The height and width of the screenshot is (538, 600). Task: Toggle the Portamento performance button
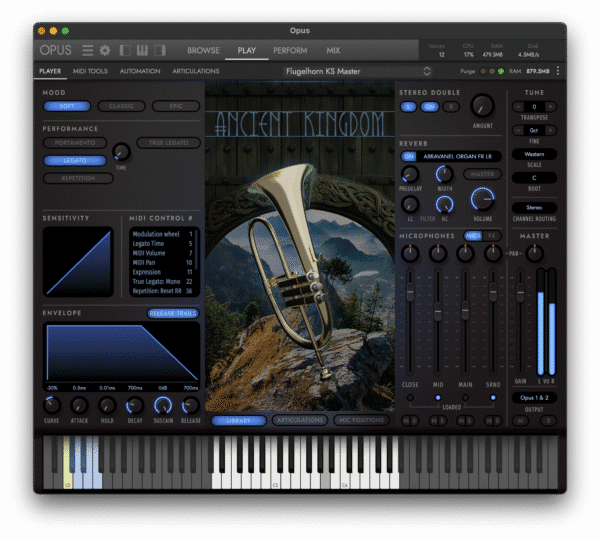pyautogui.click(x=75, y=143)
